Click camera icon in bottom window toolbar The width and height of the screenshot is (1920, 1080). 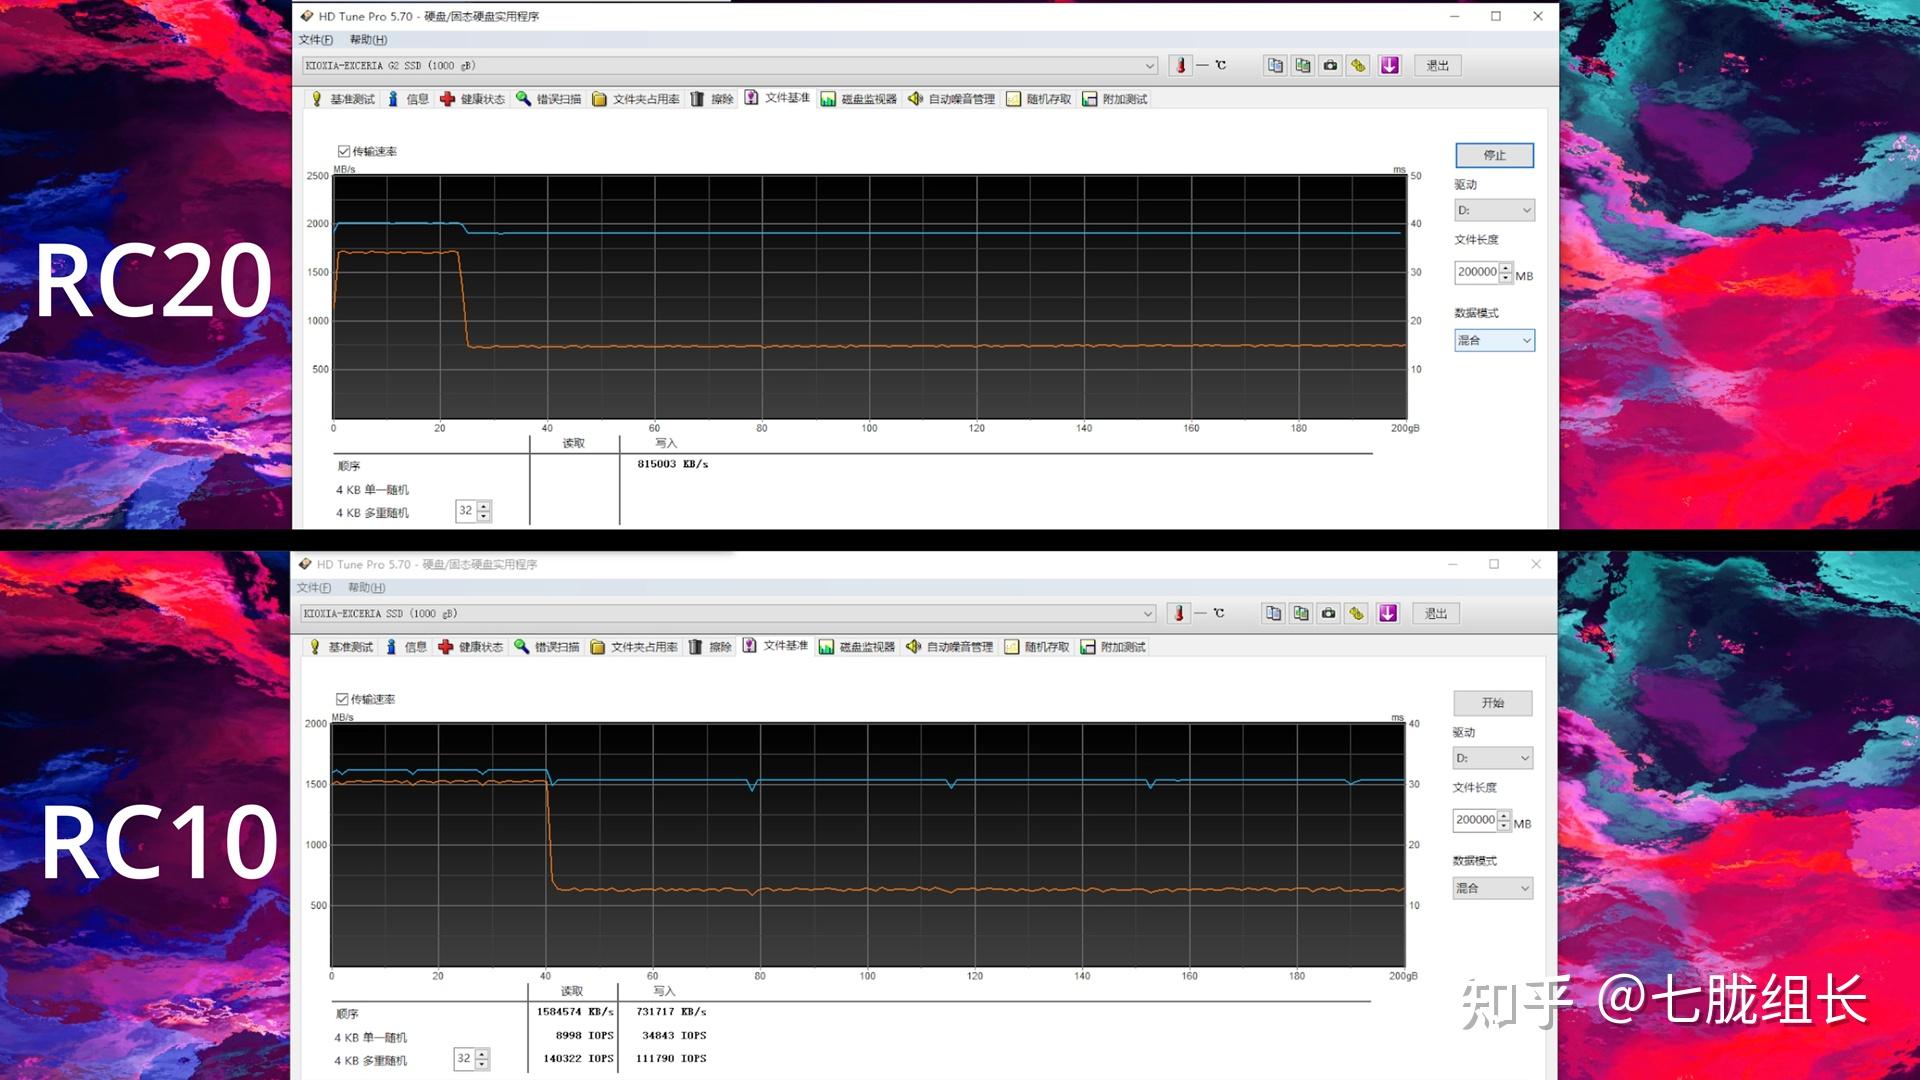(x=1328, y=614)
